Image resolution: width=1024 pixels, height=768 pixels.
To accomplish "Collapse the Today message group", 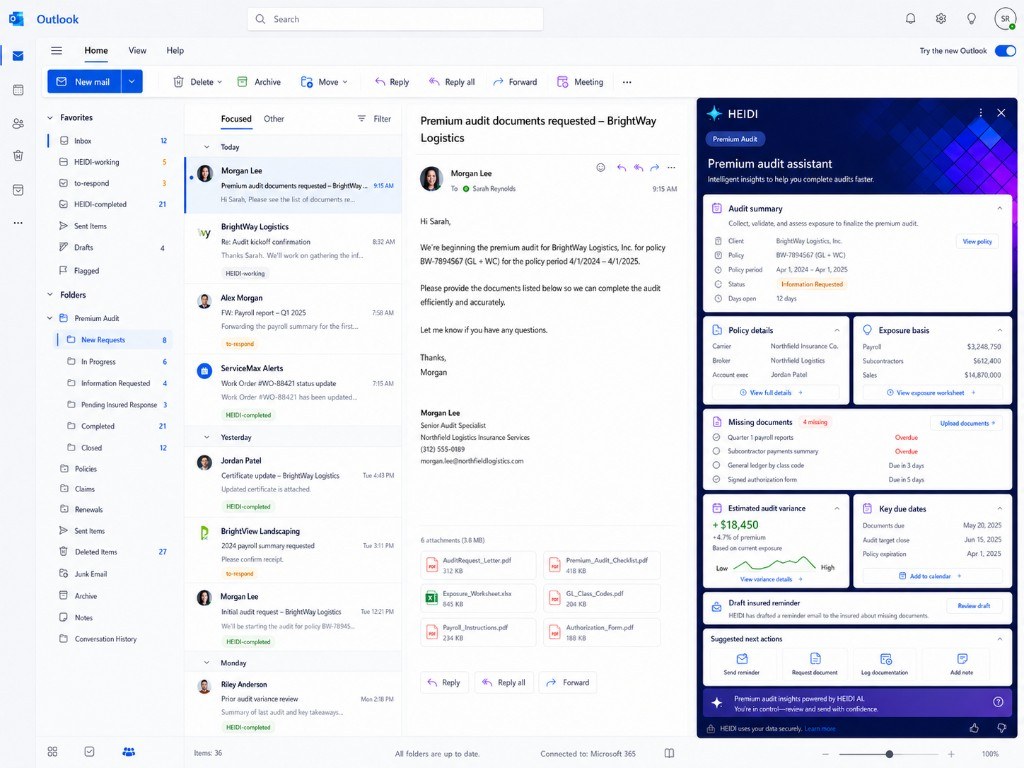I will click(206, 147).
